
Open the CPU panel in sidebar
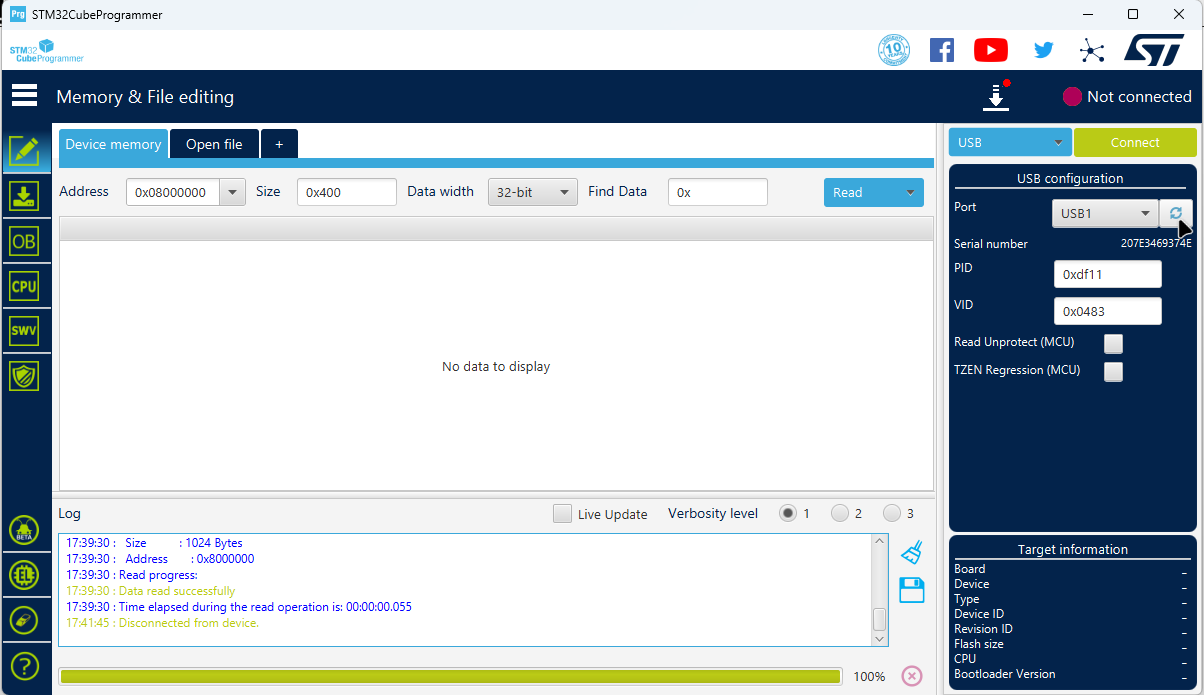pos(24,286)
